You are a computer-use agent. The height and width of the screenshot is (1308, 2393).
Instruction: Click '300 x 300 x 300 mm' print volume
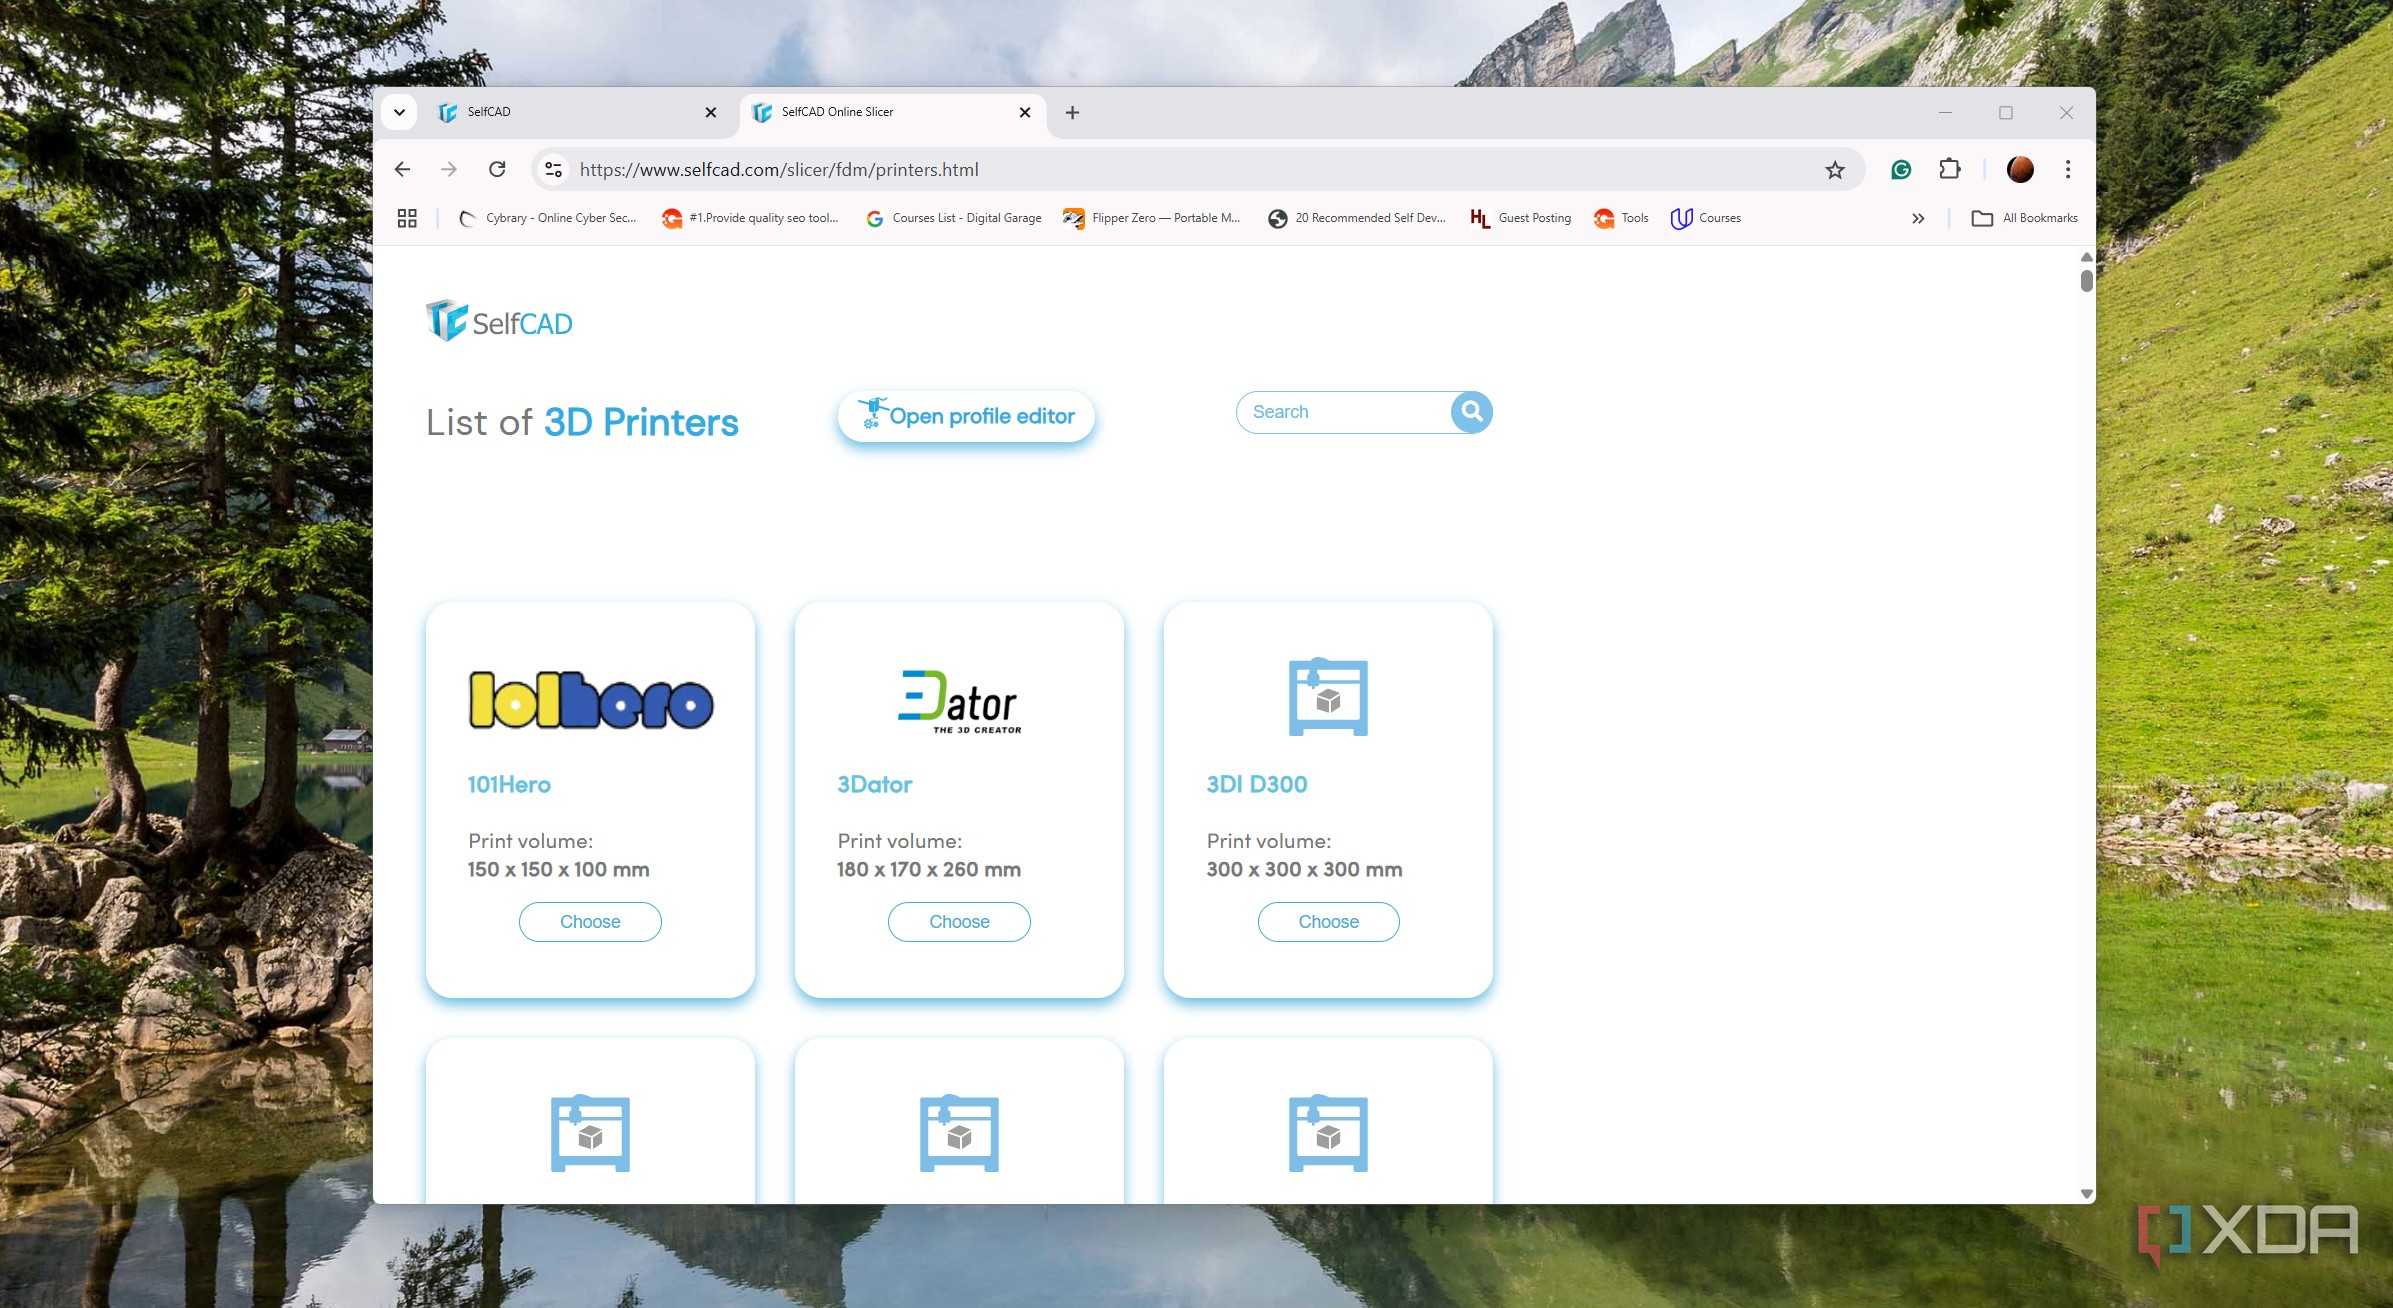[1304, 870]
